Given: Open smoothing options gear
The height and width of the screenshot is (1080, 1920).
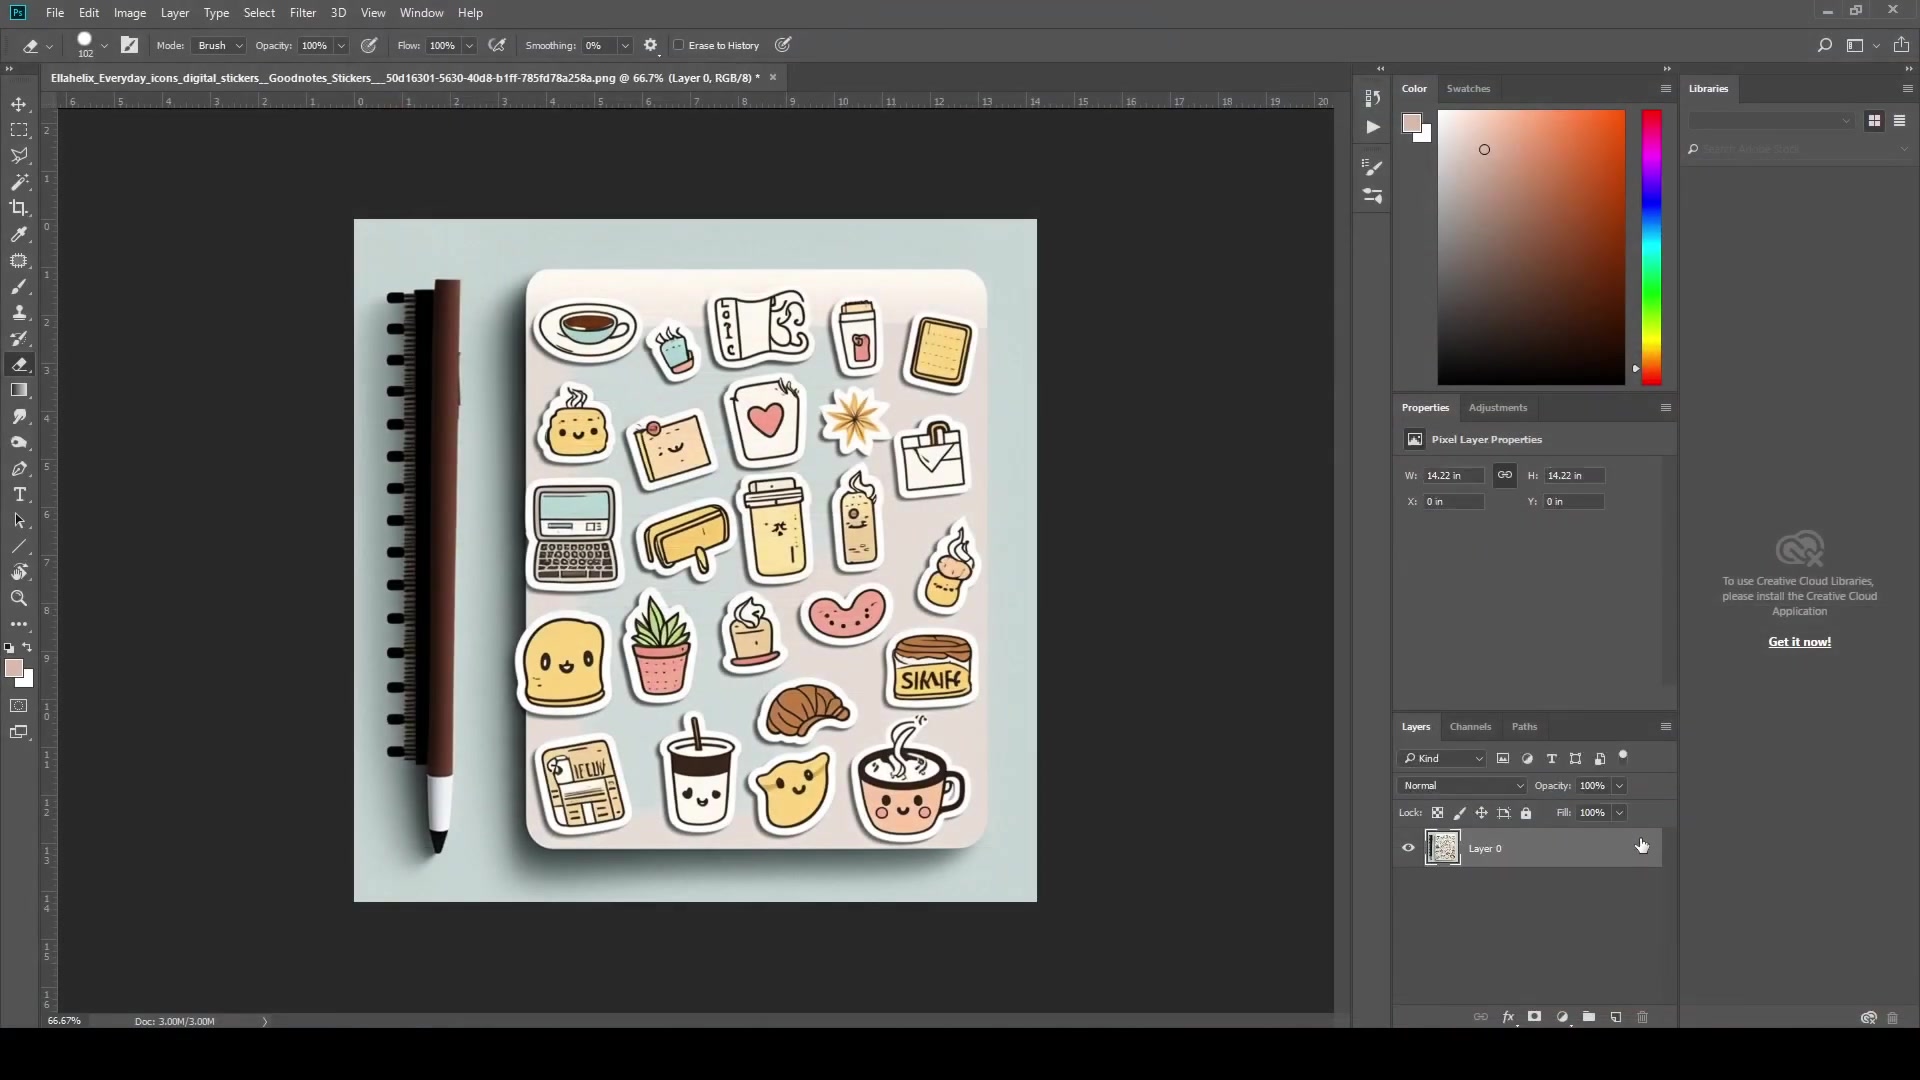Looking at the screenshot, I should click(x=651, y=45).
